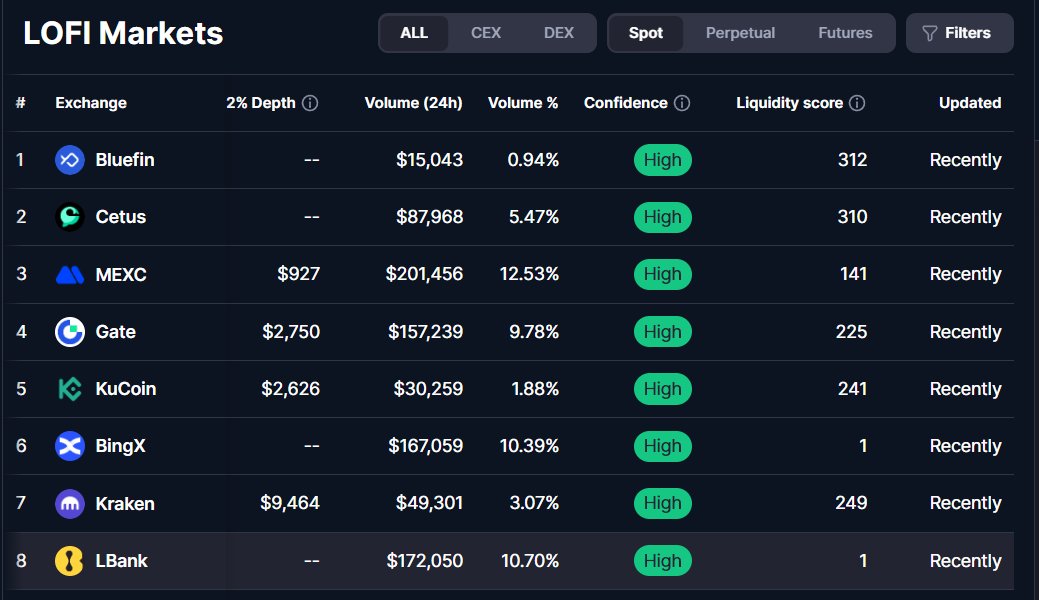Open the Gate exchange link
This screenshot has width=1039, height=600.
115,331
